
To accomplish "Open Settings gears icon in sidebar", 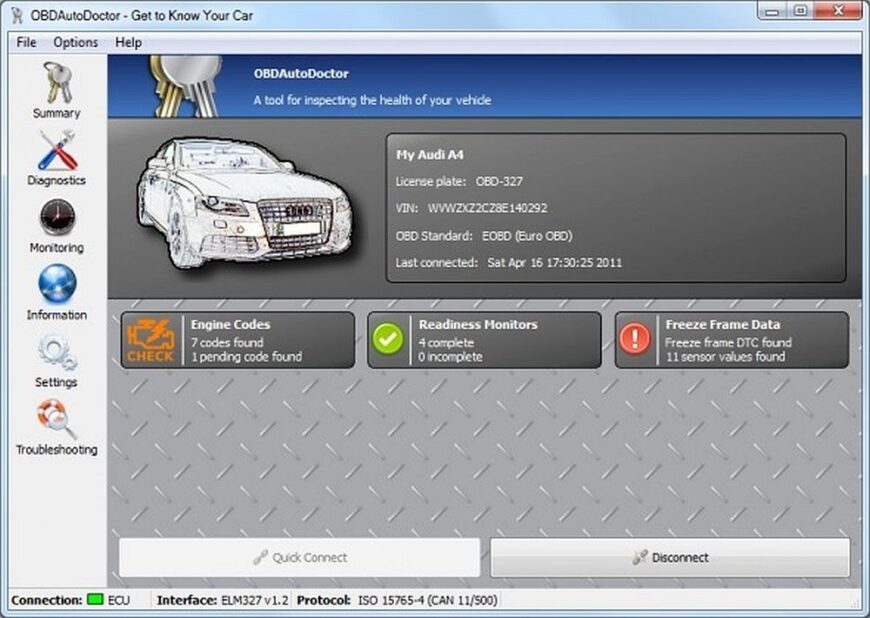I will [x=56, y=352].
